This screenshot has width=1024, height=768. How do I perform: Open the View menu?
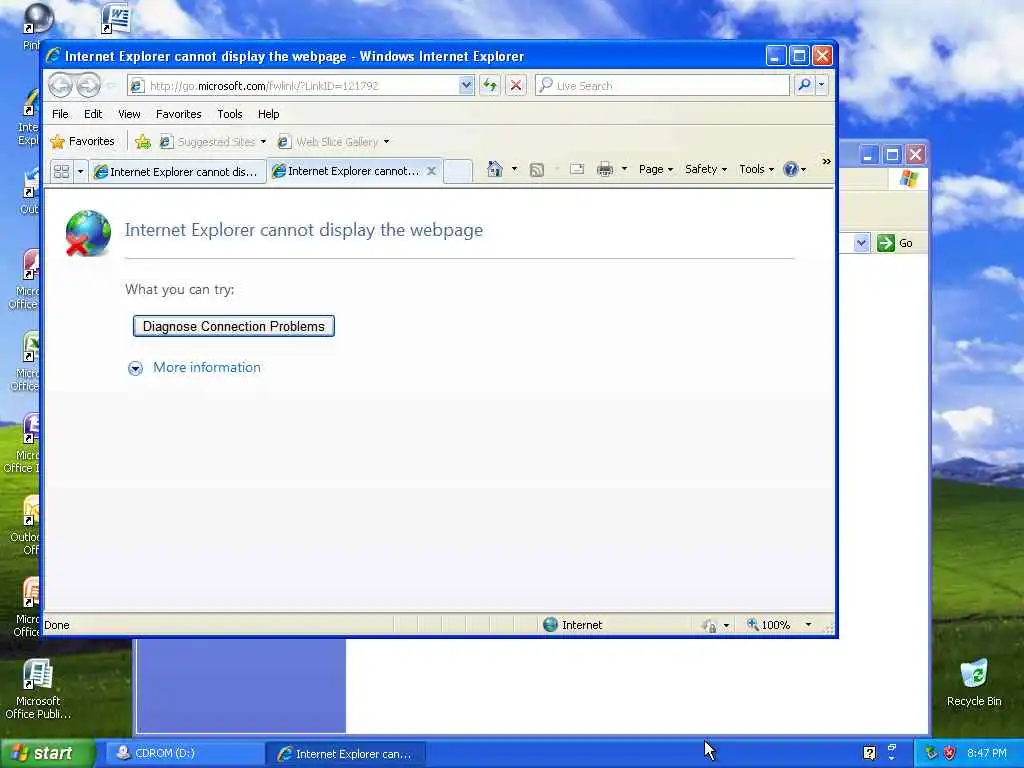click(129, 114)
